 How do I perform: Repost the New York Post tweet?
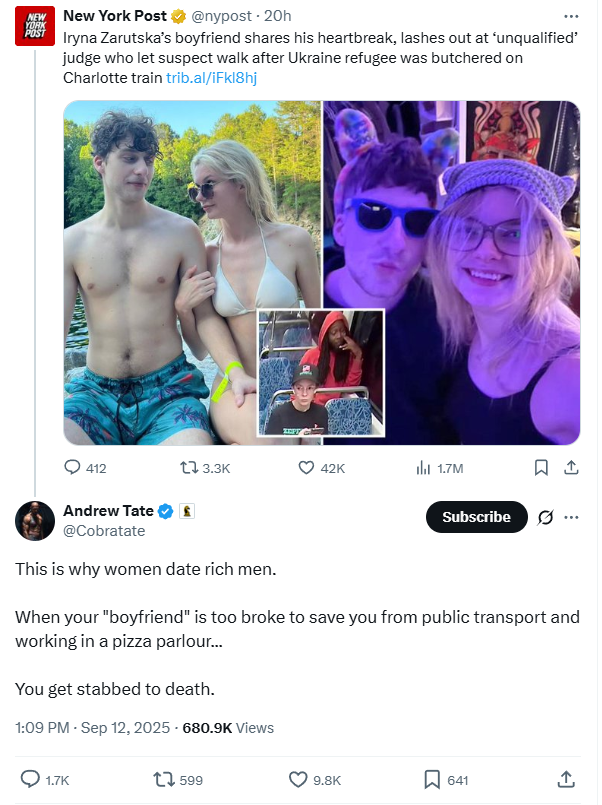tap(205, 468)
